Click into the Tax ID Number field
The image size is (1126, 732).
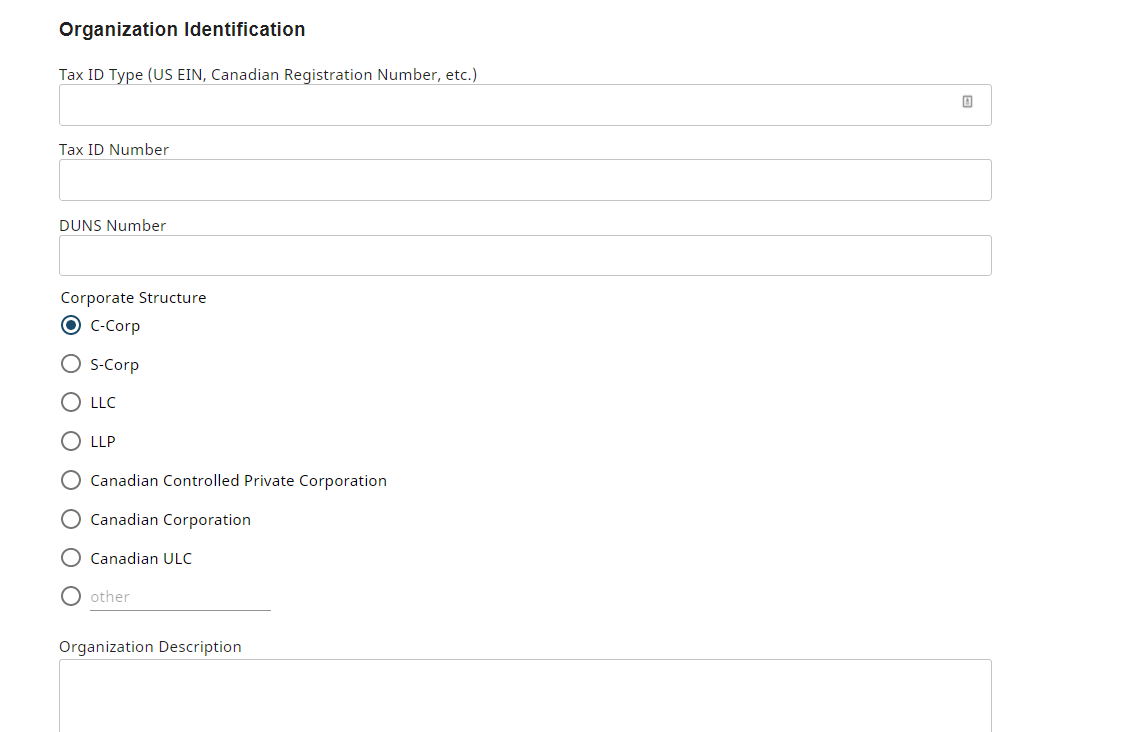tap(525, 180)
